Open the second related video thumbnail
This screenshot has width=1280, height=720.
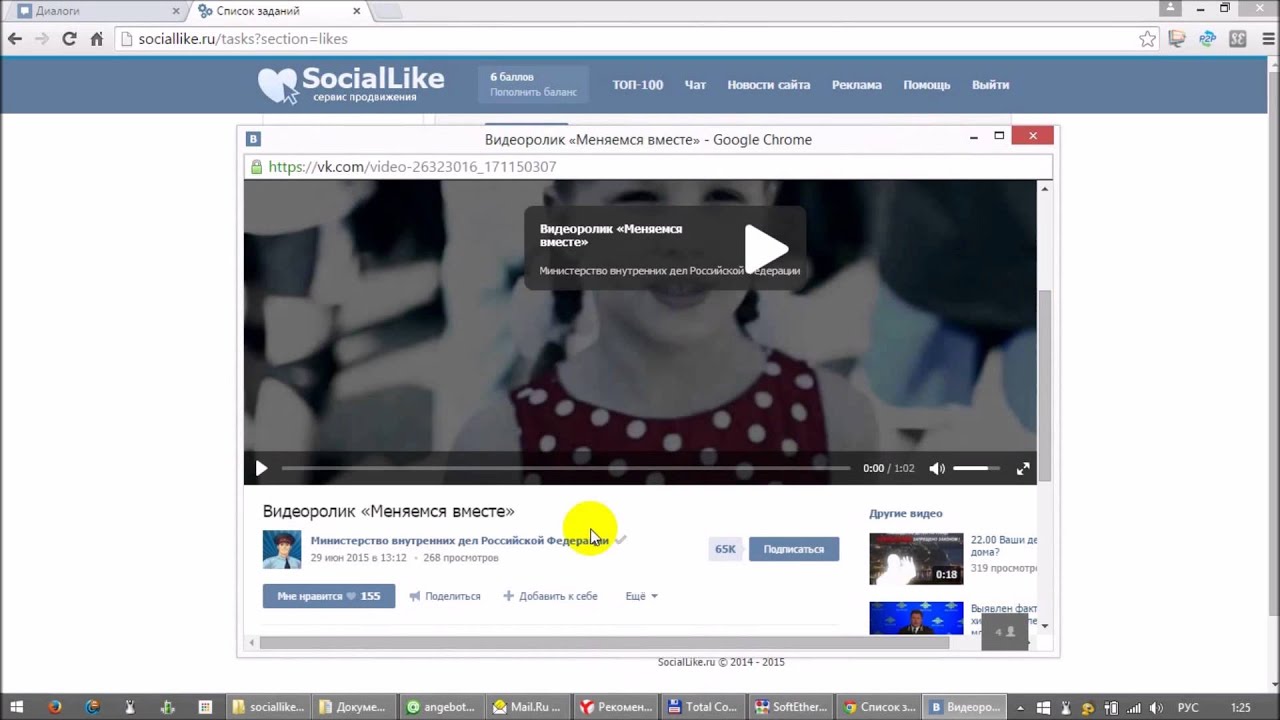click(x=916, y=618)
